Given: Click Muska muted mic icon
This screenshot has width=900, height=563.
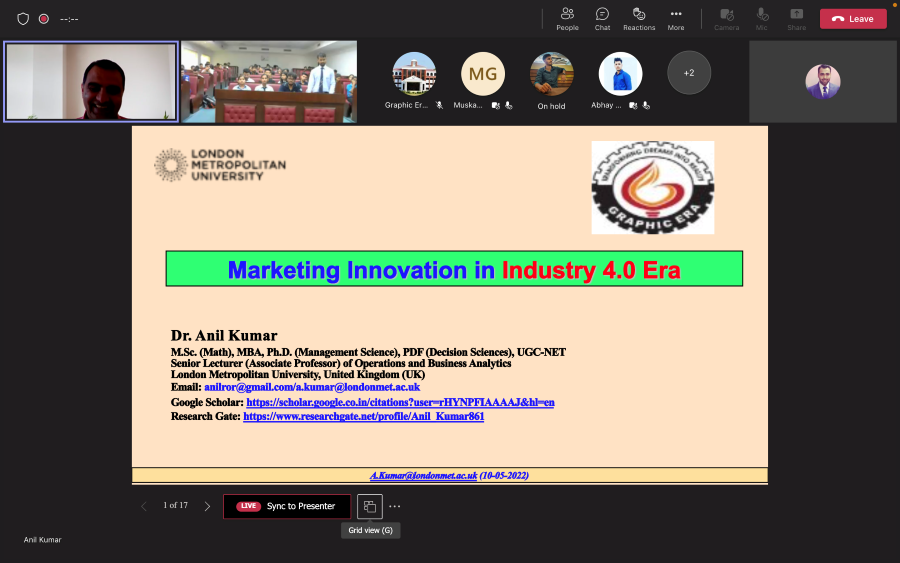Looking at the screenshot, I should click(x=509, y=106).
